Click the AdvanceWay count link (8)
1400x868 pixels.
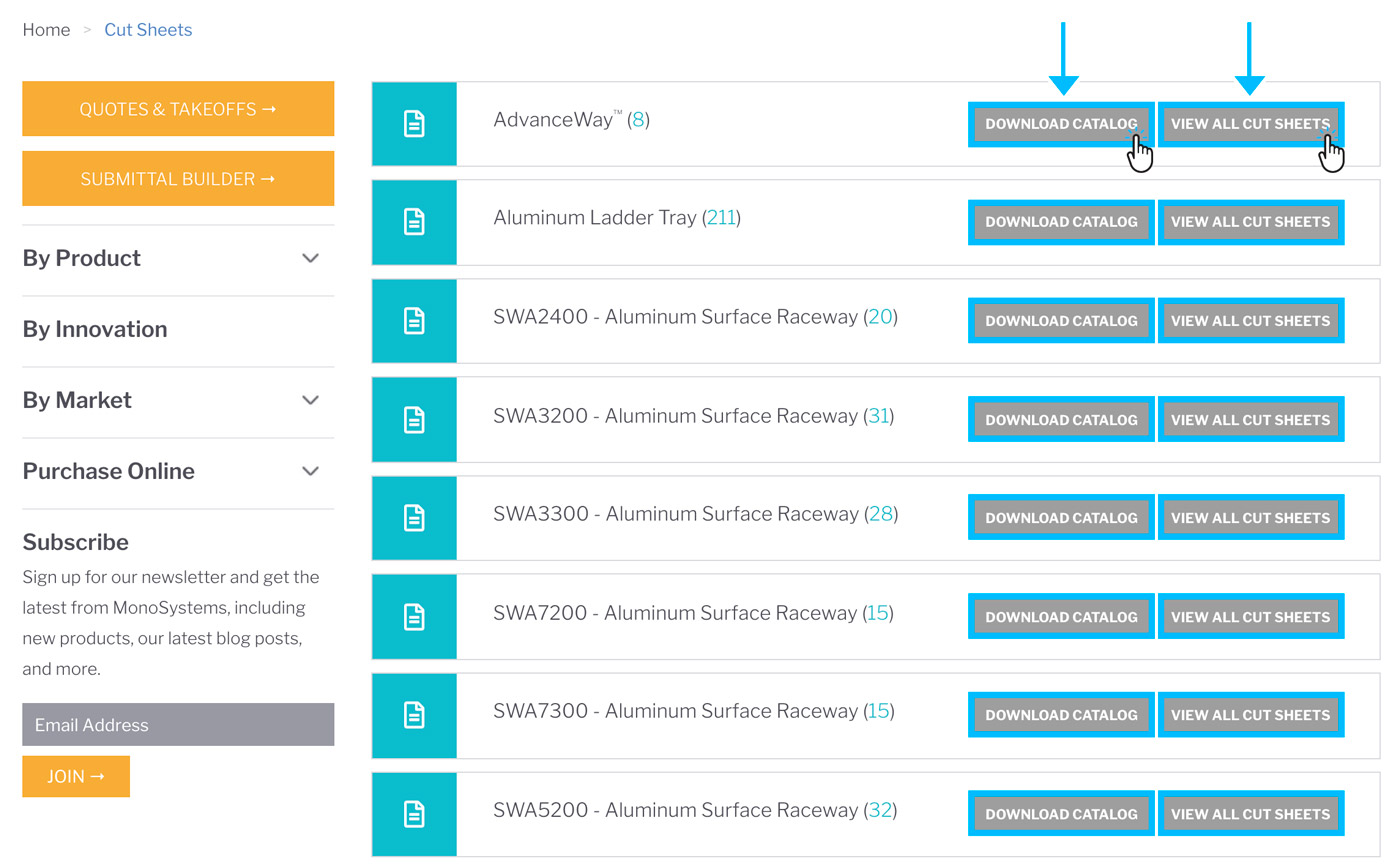click(638, 120)
